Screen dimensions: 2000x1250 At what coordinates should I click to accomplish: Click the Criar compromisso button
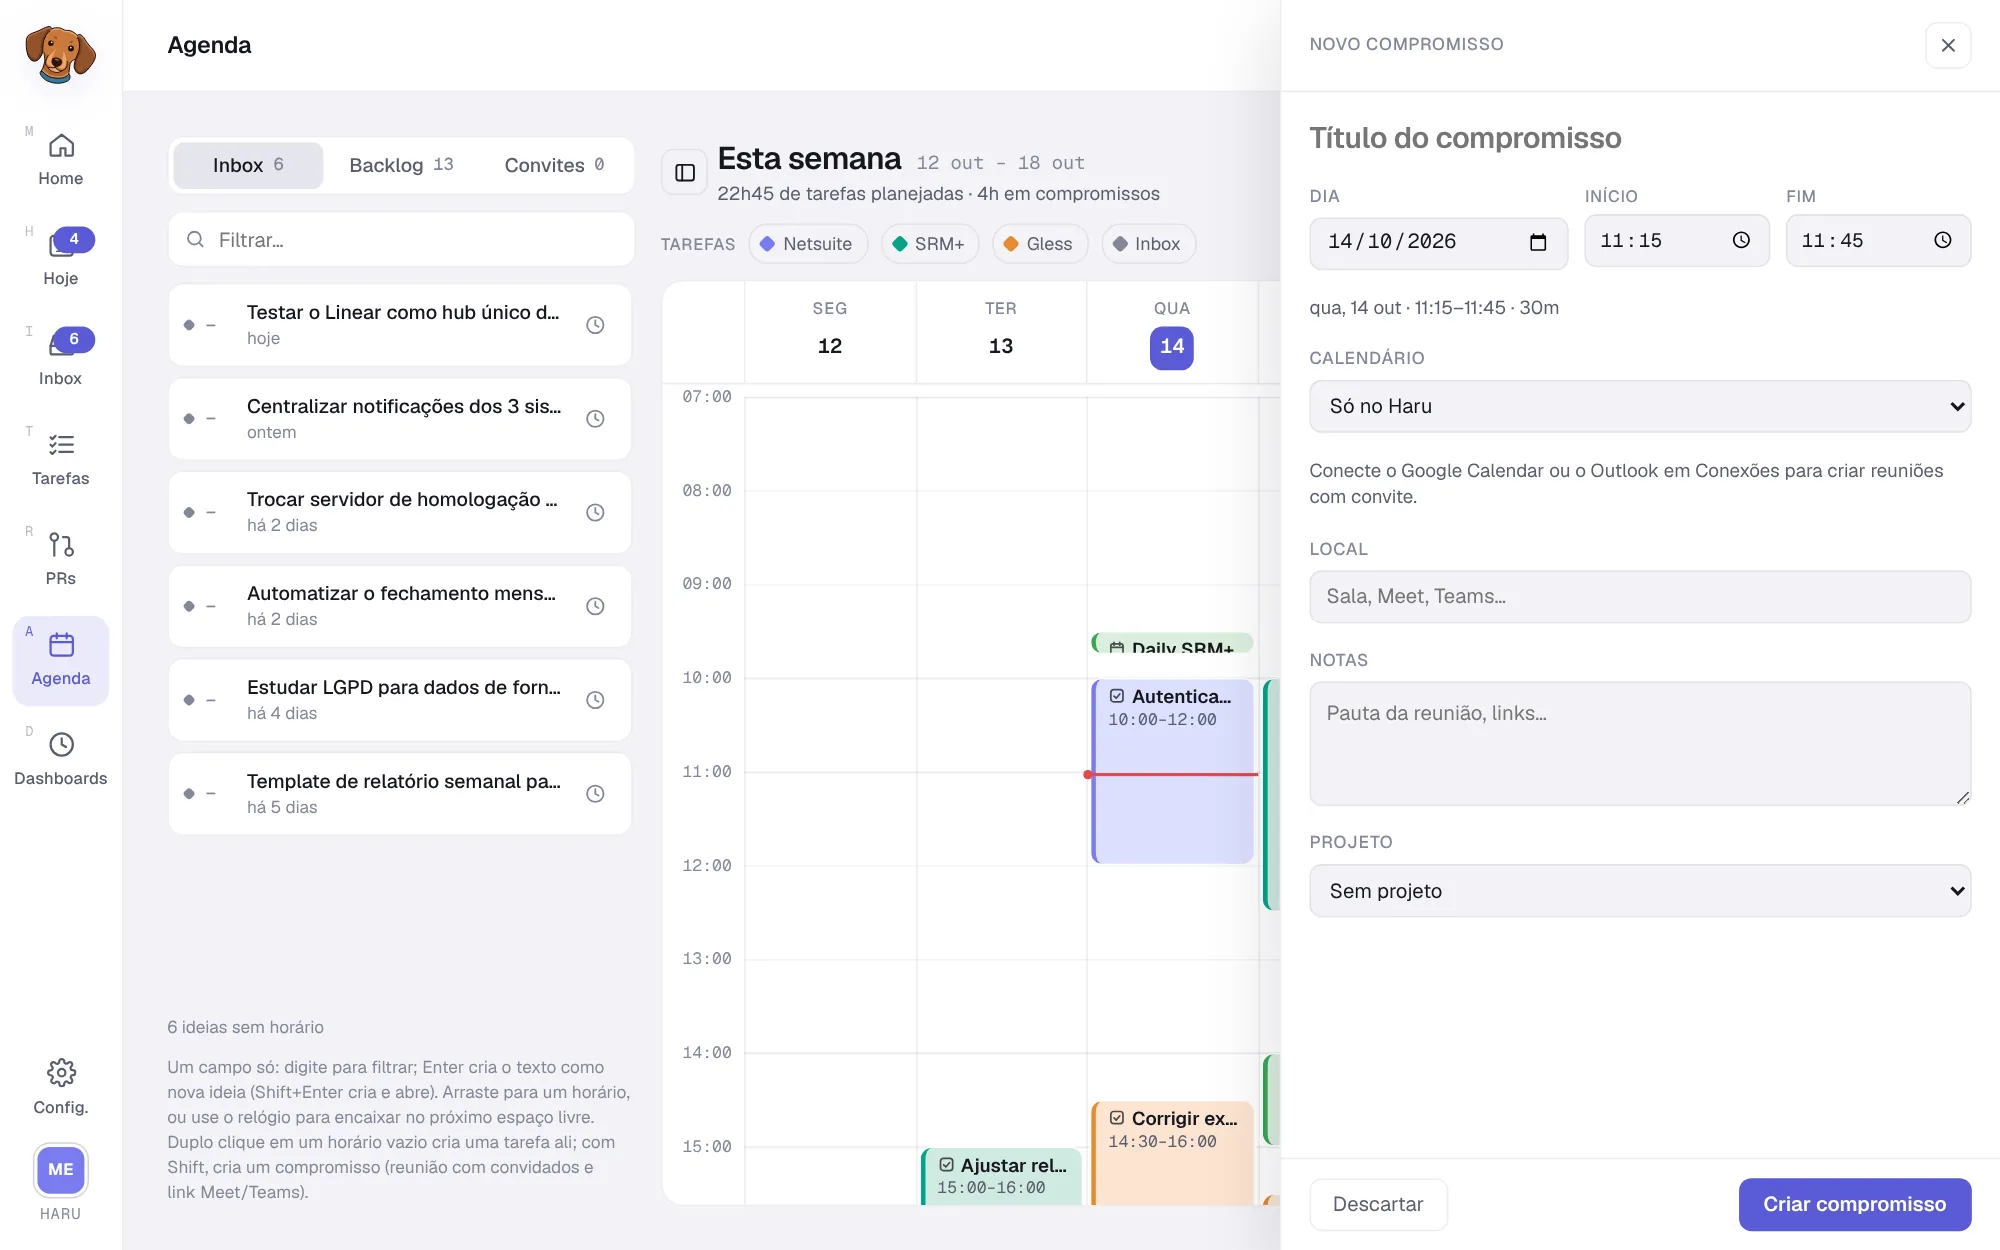pyautogui.click(x=1855, y=1204)
